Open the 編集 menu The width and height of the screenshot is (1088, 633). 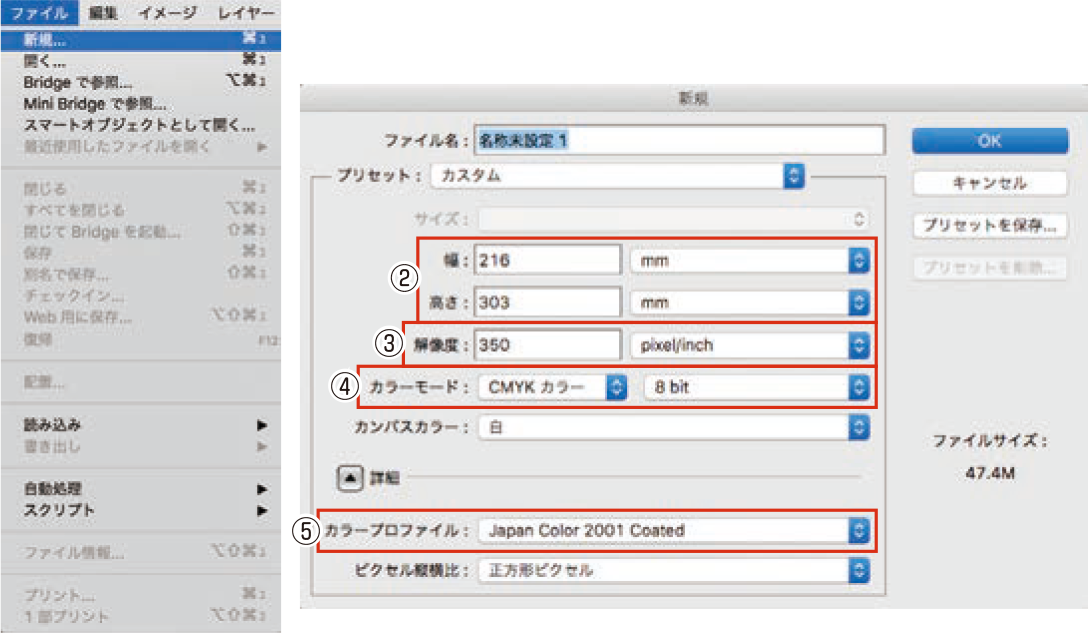(103, 13)
